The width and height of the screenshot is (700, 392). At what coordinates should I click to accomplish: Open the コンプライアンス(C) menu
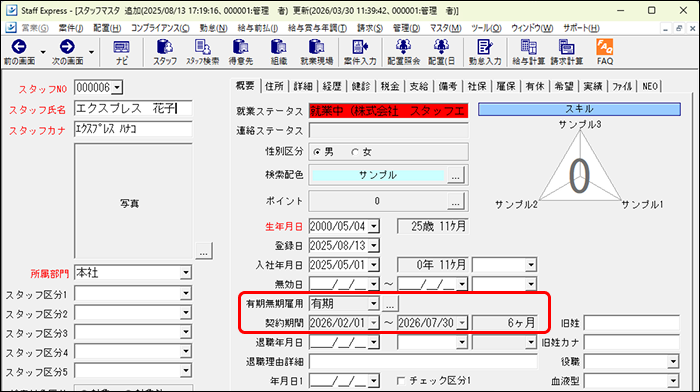[x=160, y=28]
